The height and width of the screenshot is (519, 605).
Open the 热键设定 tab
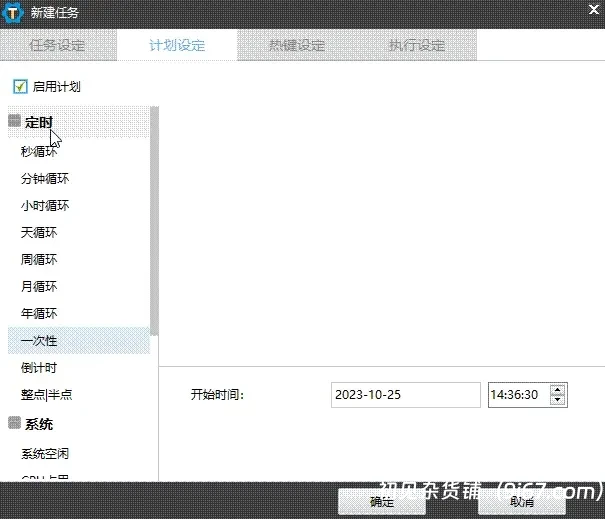click(x=297, y=45)
